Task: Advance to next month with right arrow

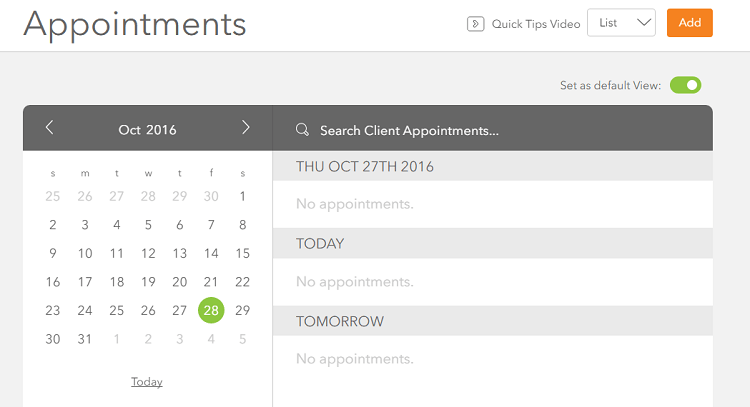Action: (245, 127)
